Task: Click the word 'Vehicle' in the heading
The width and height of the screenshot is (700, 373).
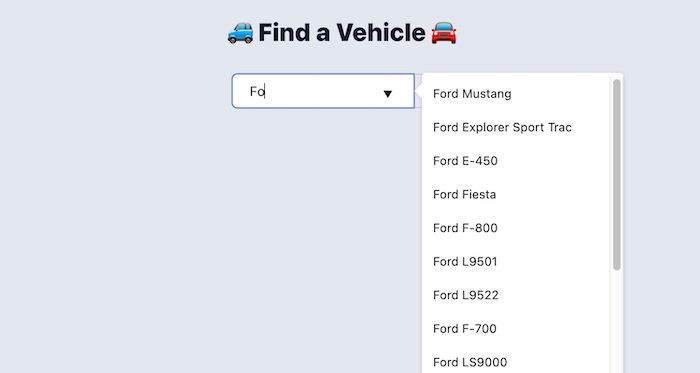Action: (x=381, y=33)
